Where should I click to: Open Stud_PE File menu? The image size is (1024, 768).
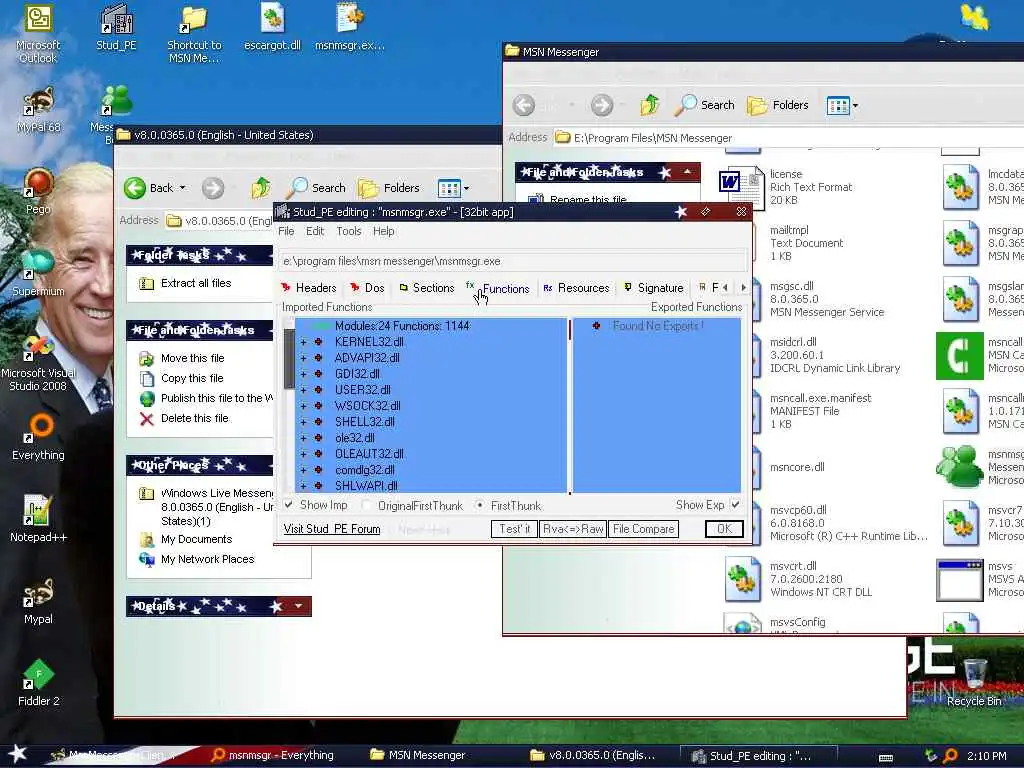[286, 231]
